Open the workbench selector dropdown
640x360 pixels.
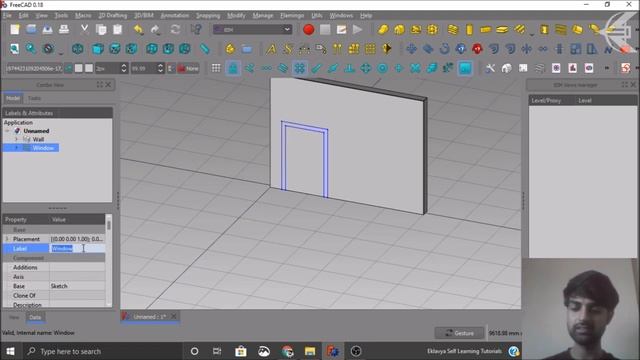click(252, 29)
